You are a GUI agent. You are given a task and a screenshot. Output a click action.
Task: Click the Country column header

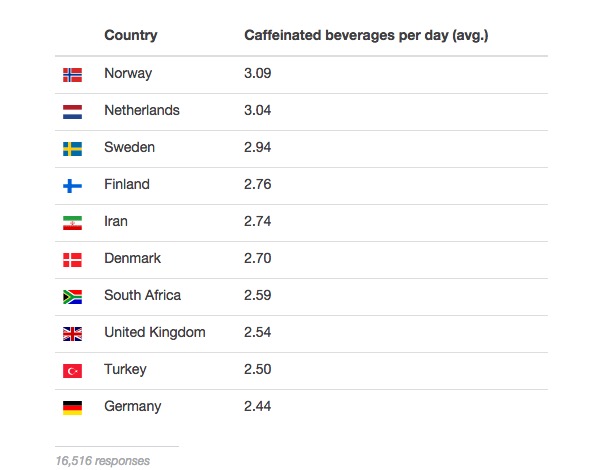coord(130,36)
